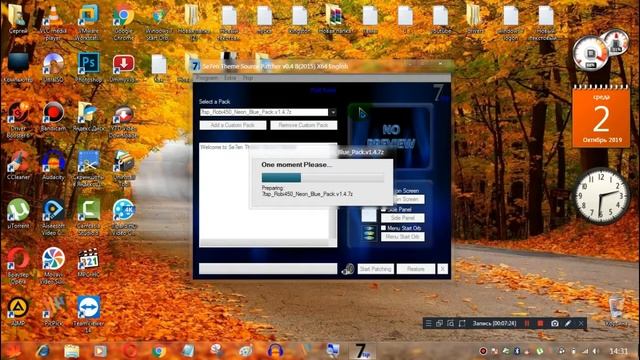Open the TeamViewer 14 desktop shortcut
640x360 pixels.
click(x=89, y=314)
